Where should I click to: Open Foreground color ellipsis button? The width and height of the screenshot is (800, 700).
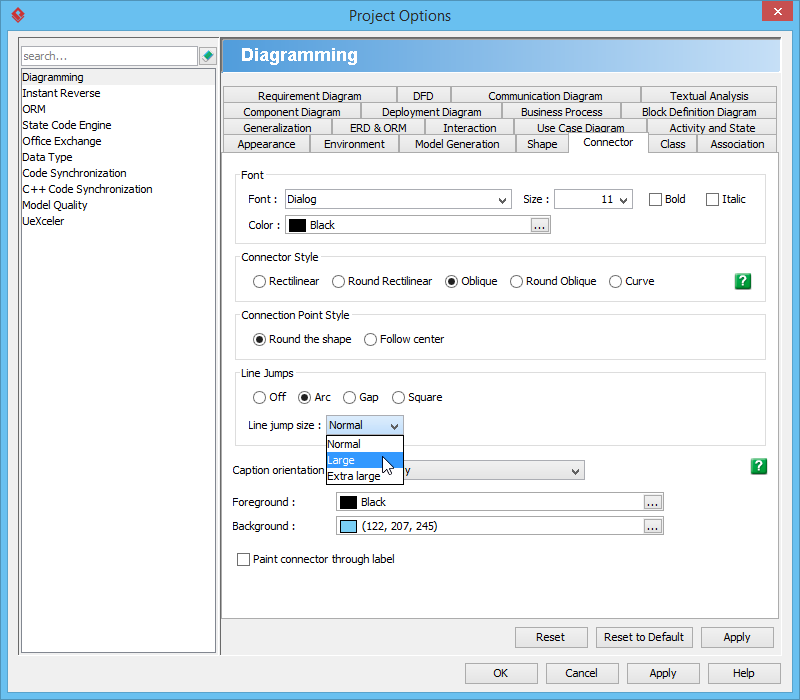pyautogui.click(x=653, y=502)
